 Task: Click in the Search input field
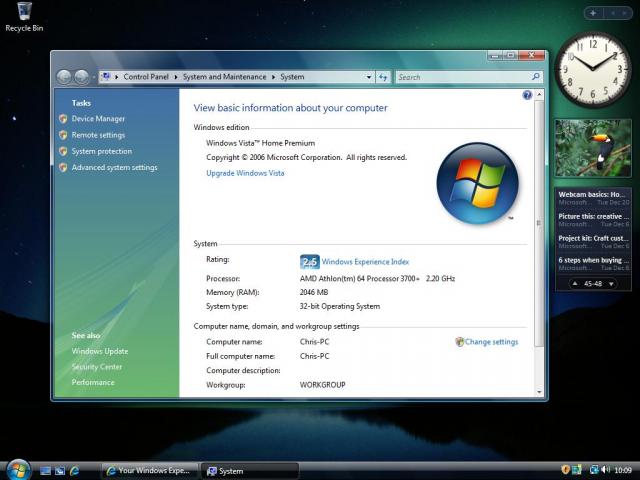click(463, 77)
